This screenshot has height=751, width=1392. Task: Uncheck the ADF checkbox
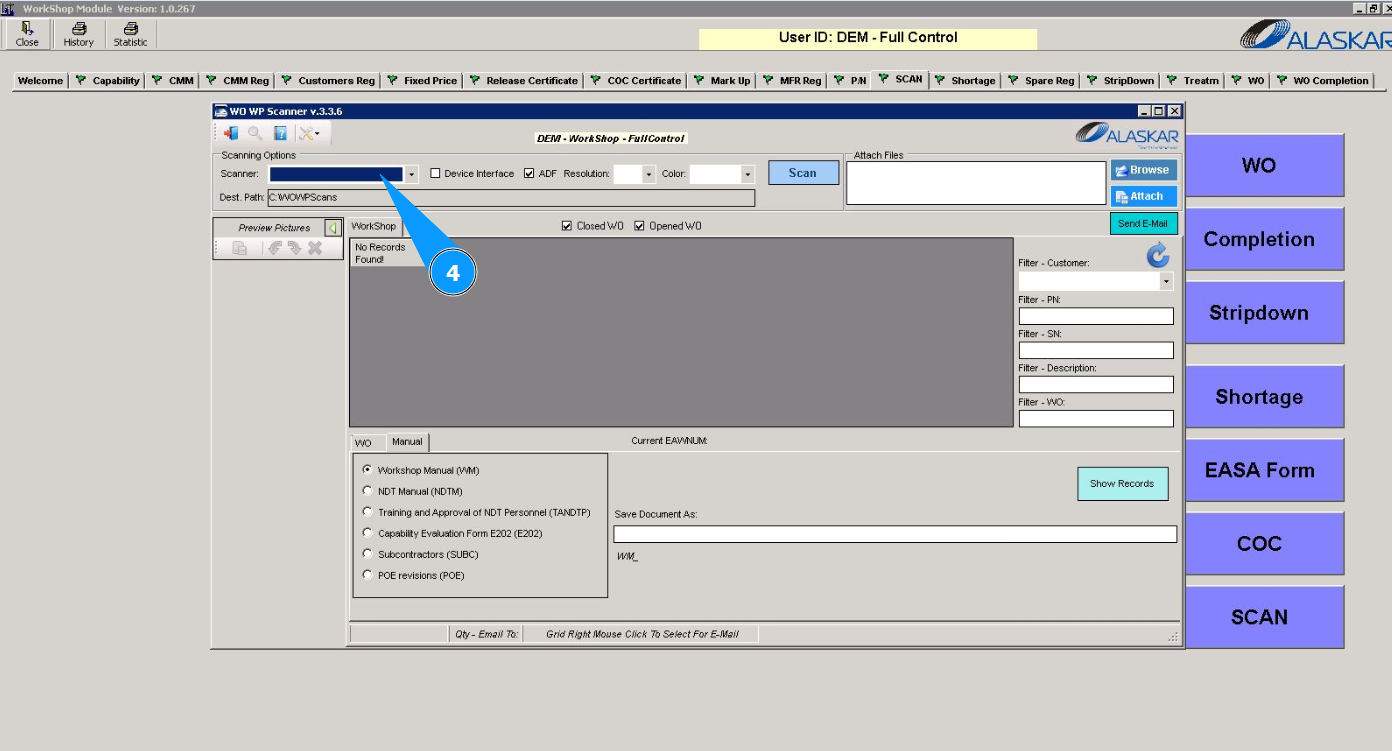pyautogui.click(x=529, y=173)
